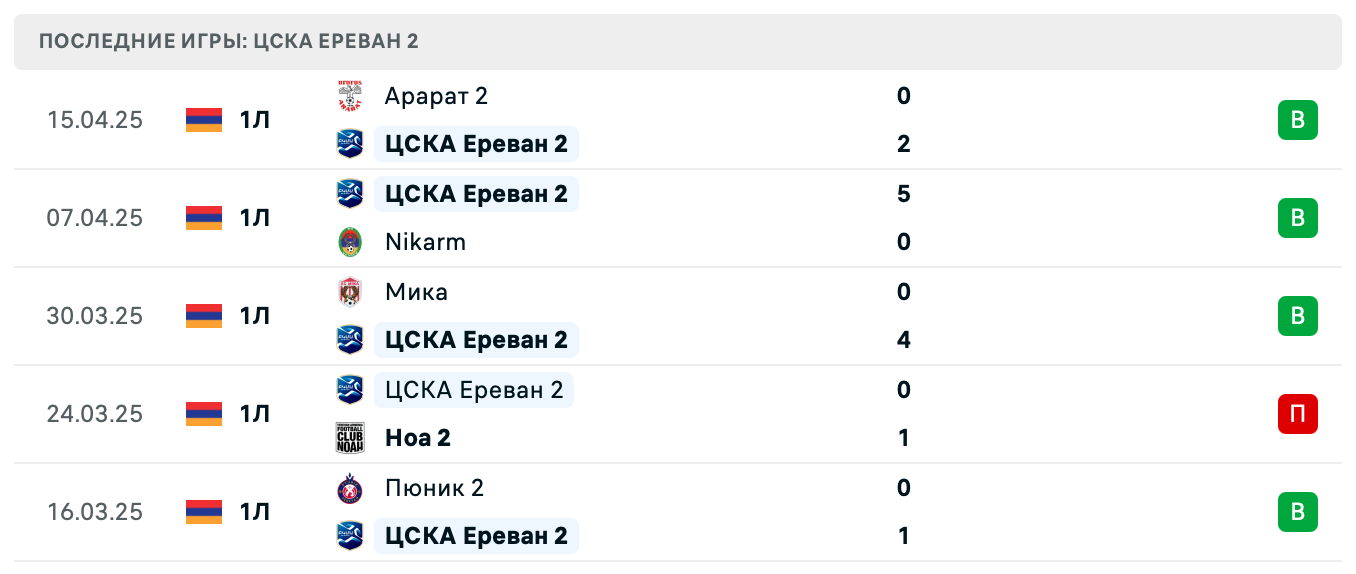1356x574 pixels.
Task: Click ЦСКА Ереван 2 logo in 15.04.25 match
Action: (x=349, y=144)
